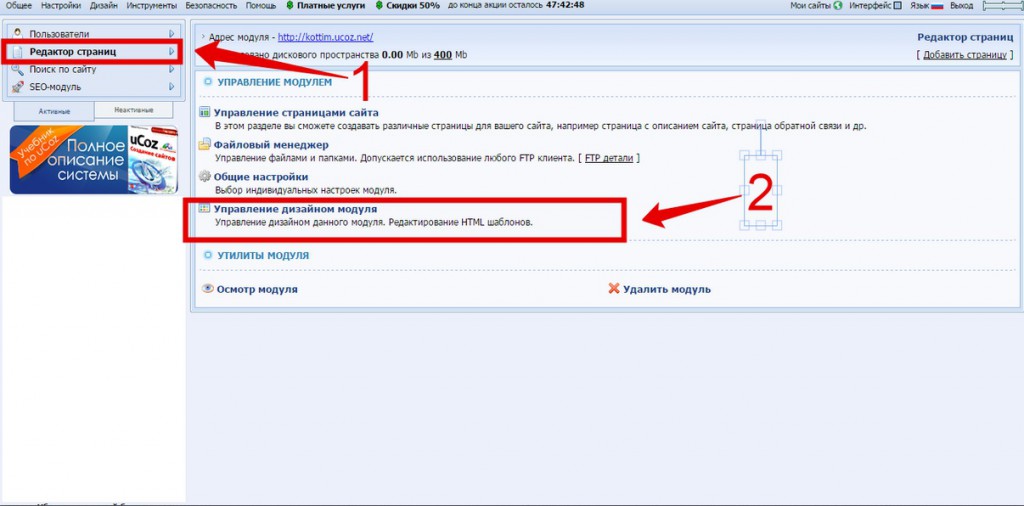Image resolution: width=1024 pixels, height=506 pixels.
Task: Expand the SEO-module arrow
Action: pos(171,87)
